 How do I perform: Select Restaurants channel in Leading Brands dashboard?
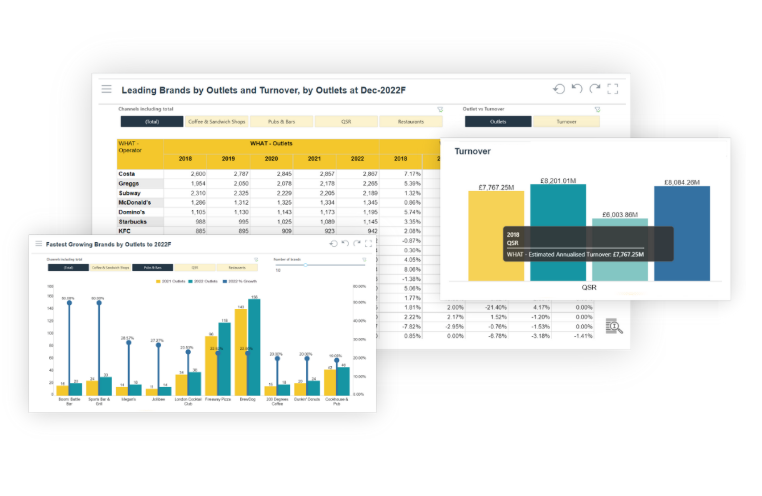click(x=410, y=122)
